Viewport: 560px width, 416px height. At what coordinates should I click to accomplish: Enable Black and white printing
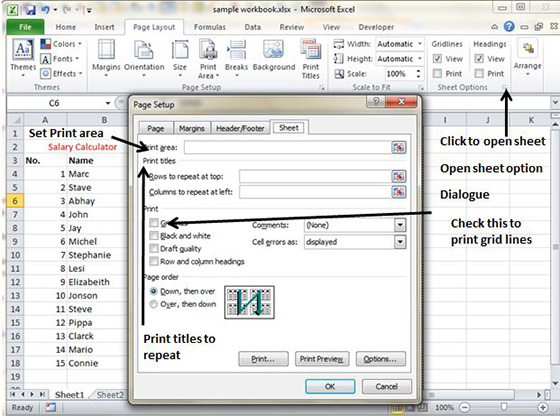pyautogui.click(x=154, y=236)
